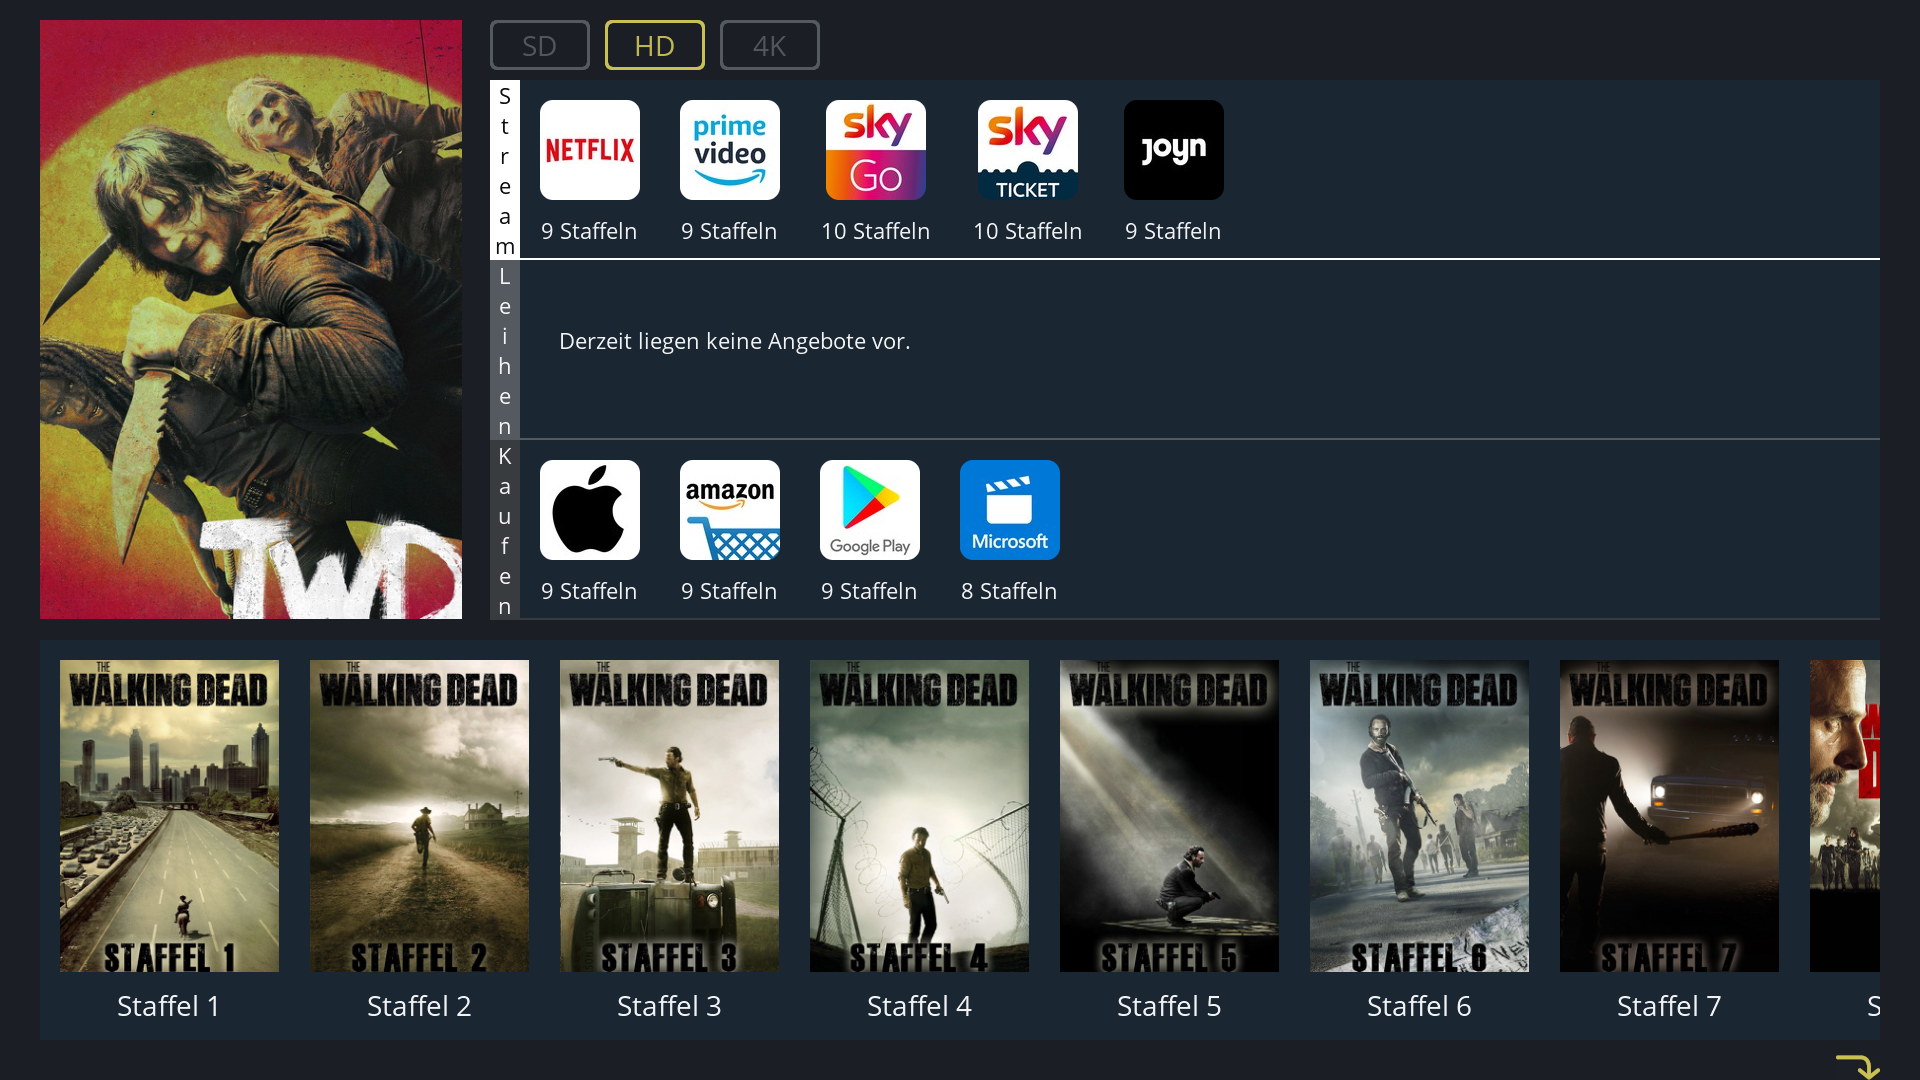Select Microsoft store purchase icon
The width and height of the screenshot is (1920, 1080).
[x=1009, y=510]
